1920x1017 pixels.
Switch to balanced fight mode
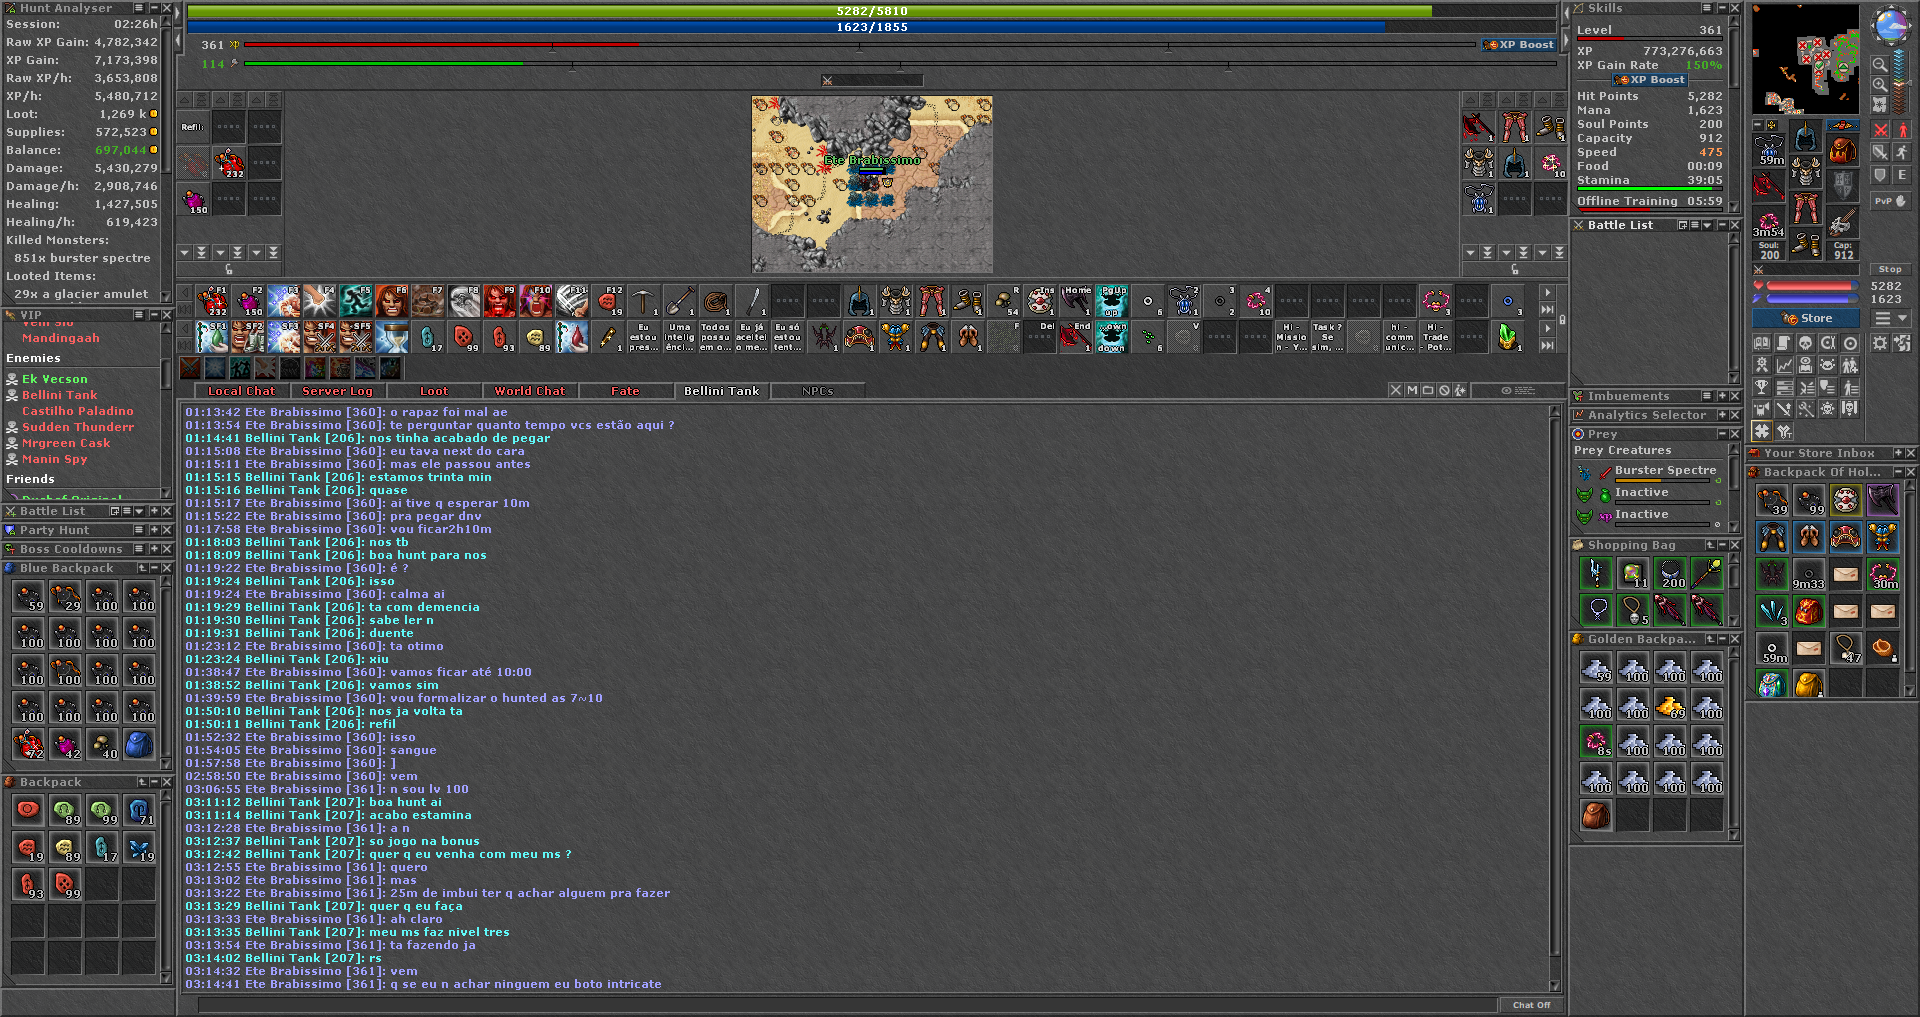(1880, 152)
